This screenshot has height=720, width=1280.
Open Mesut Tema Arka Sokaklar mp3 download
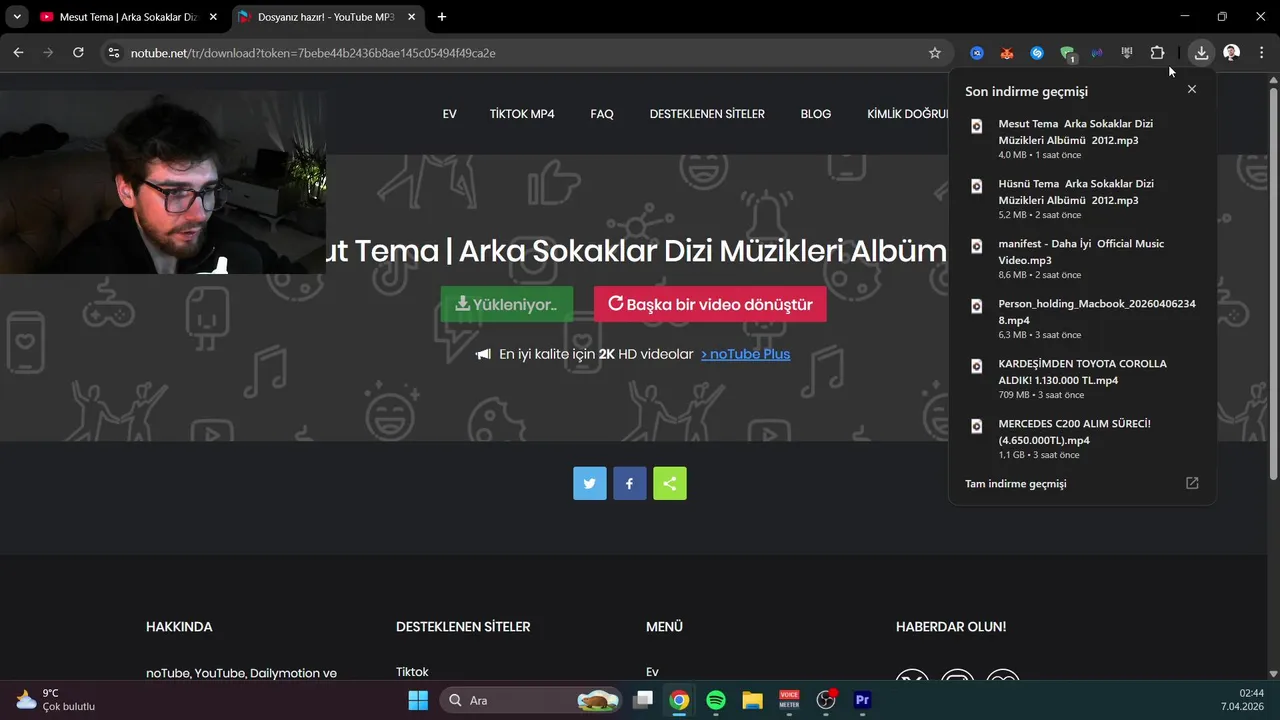pyautogui.click(x=1082, y=138)
